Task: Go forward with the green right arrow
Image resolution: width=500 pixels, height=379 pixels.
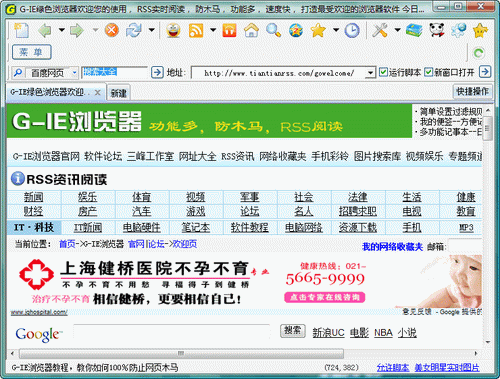Action: point(77,30)
